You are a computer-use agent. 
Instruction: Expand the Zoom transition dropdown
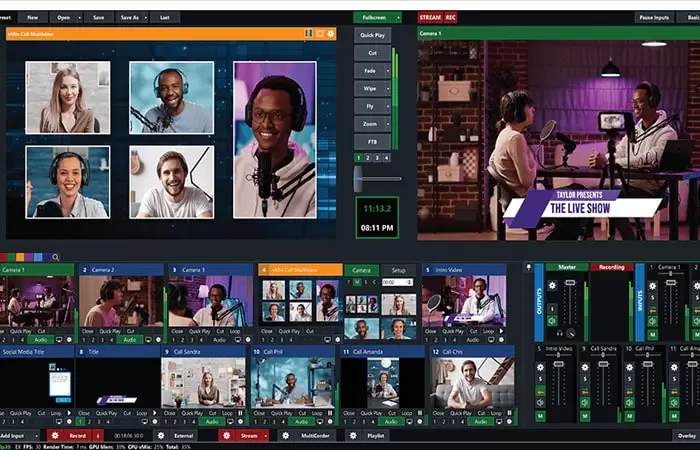(388, 124)
